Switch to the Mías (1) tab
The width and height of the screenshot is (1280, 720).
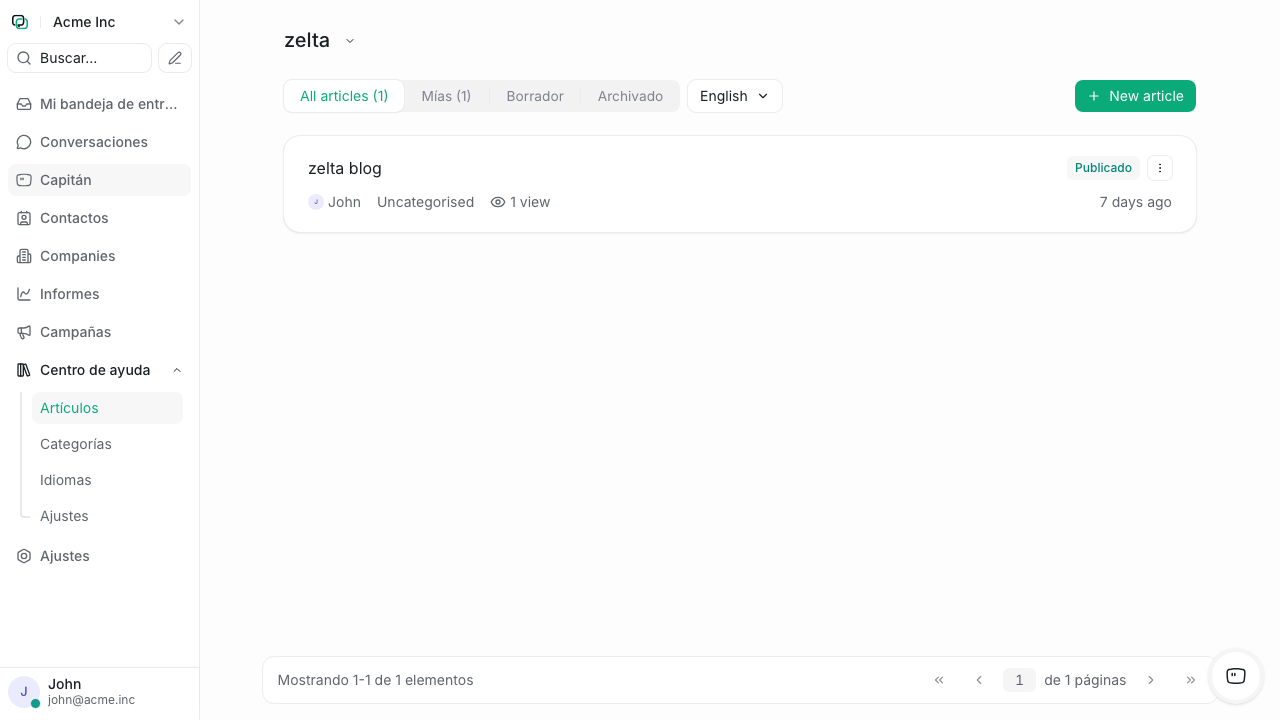click(446, 96)
